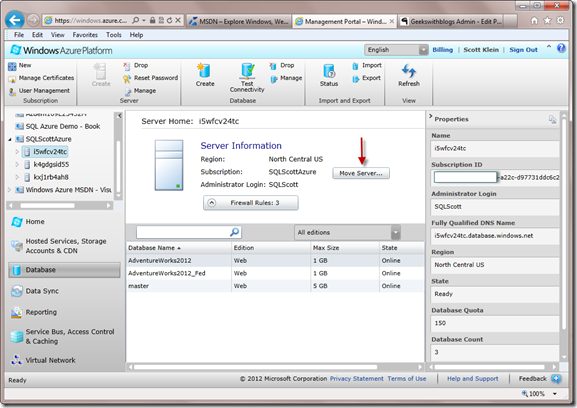Switch to Geekswithblogs Admin tab

click(451, 22)
